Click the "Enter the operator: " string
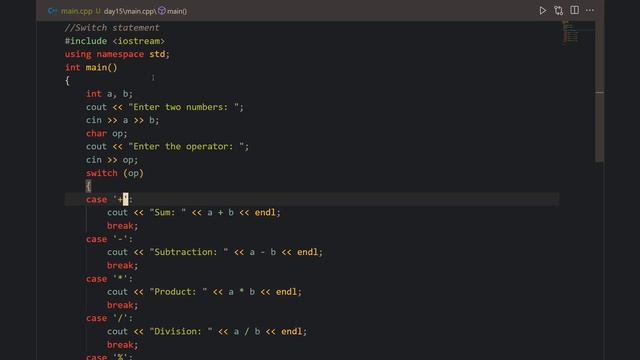 click(186, 147)
